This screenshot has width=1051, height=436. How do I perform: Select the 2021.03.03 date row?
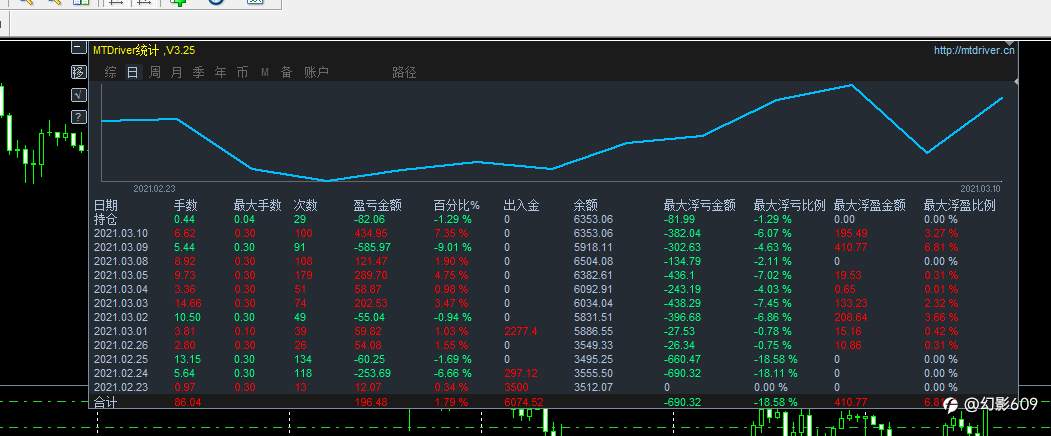[121, 303]
